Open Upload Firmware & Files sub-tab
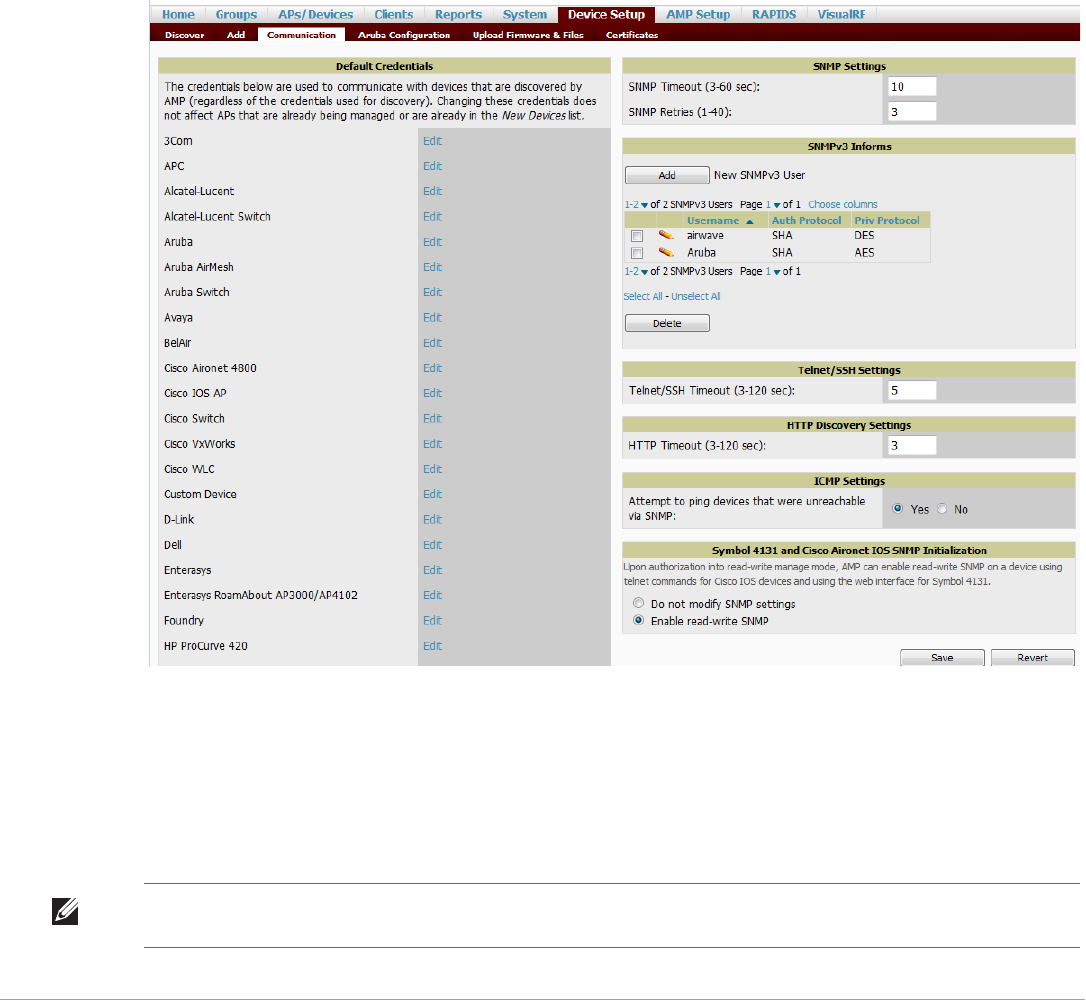 [528, 35]
